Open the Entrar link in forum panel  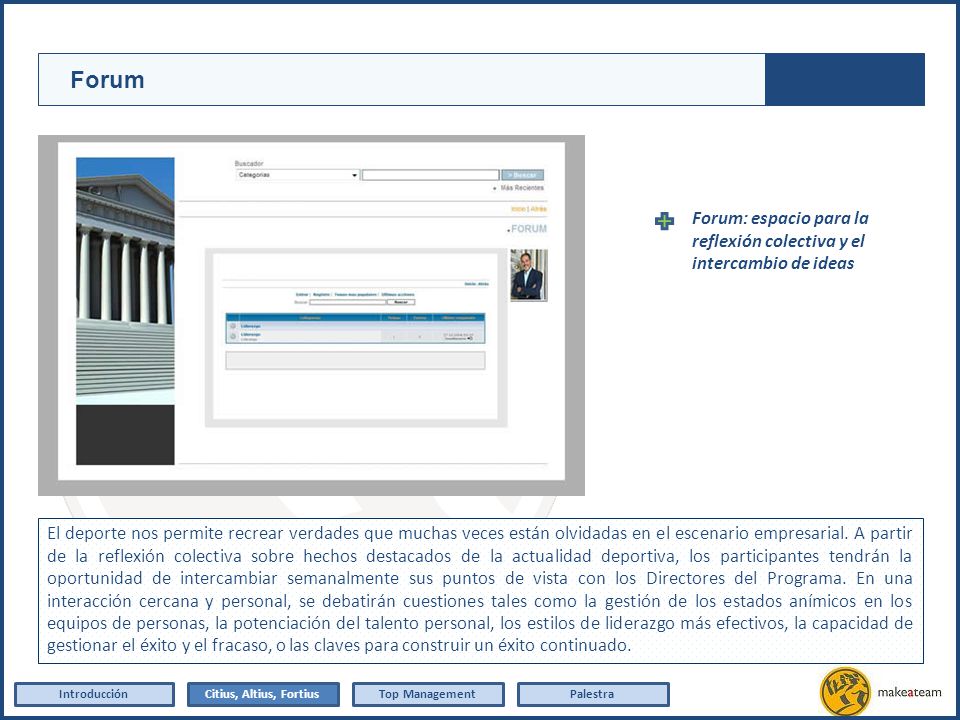tap(302, 294)
